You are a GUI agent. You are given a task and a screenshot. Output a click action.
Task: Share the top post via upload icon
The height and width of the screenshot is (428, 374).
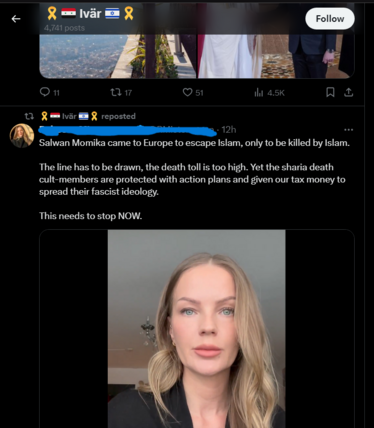pyautogui.click(x=348, y=92)
